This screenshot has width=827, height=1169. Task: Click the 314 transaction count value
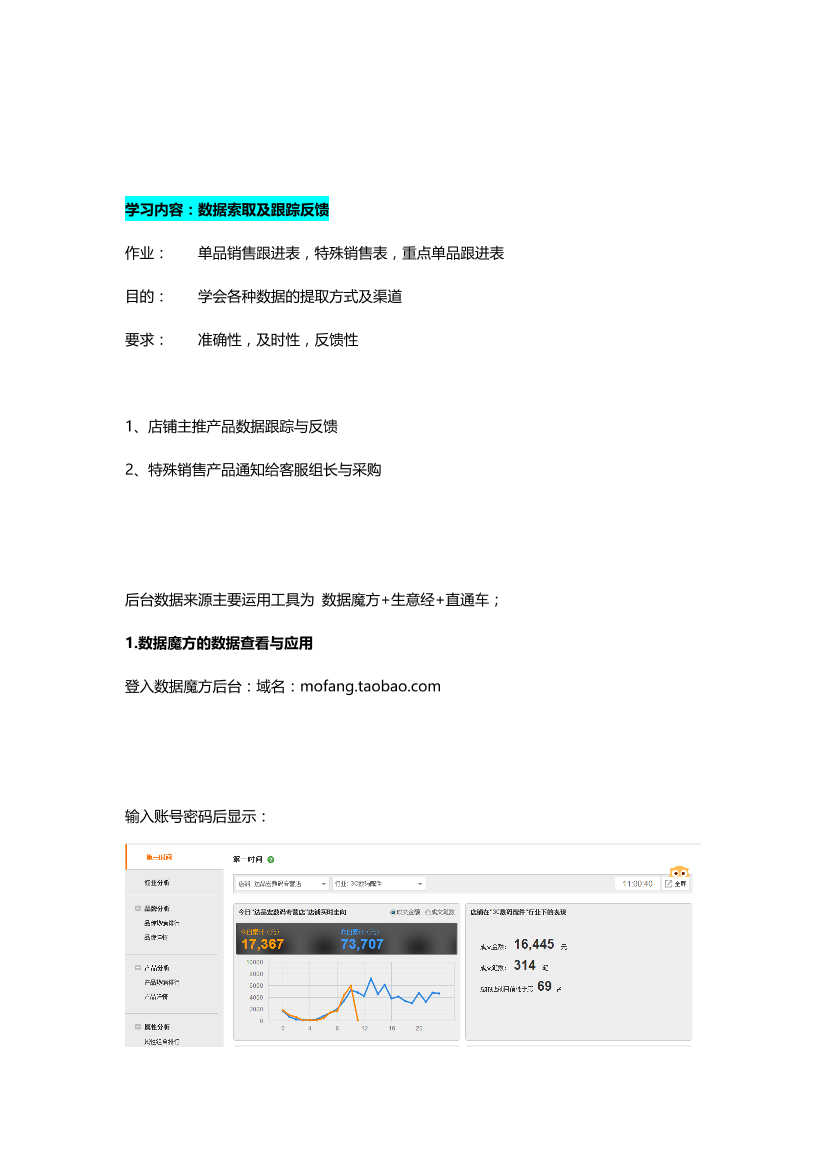pyautogui.click(x=524, y=965)
